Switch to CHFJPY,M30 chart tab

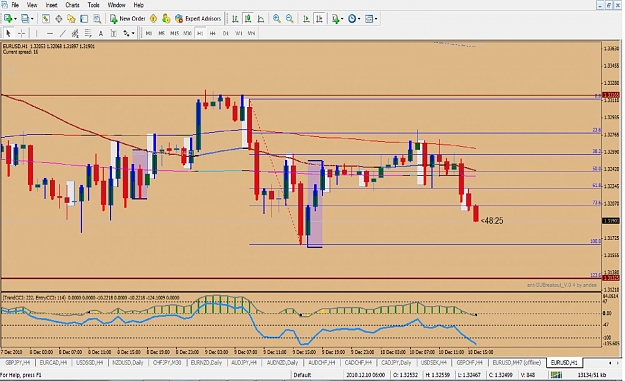coord(167,363)
